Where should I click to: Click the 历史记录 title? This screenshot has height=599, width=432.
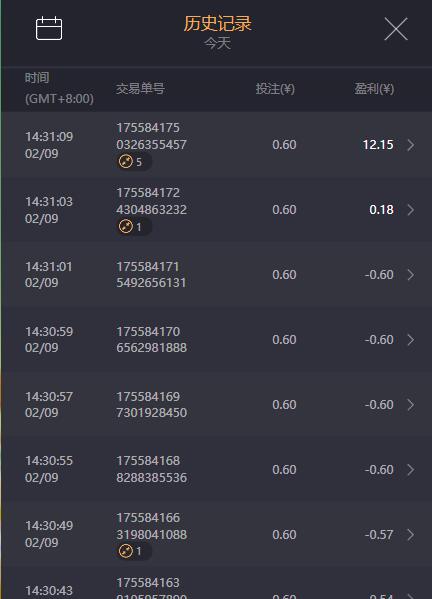(x=217, y=23)
